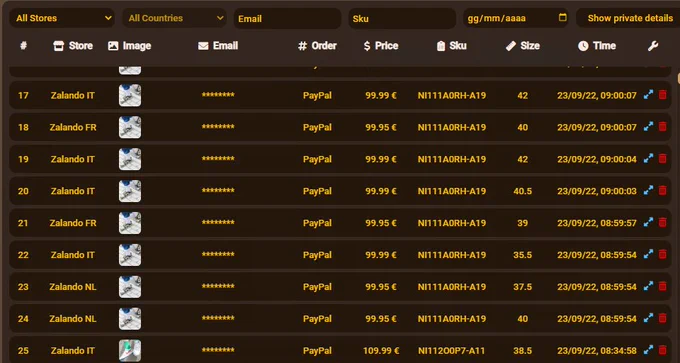This screenshot has height=363, width=680.
Task: Select Zalando NL store in row 24
Action: point(73,318)
